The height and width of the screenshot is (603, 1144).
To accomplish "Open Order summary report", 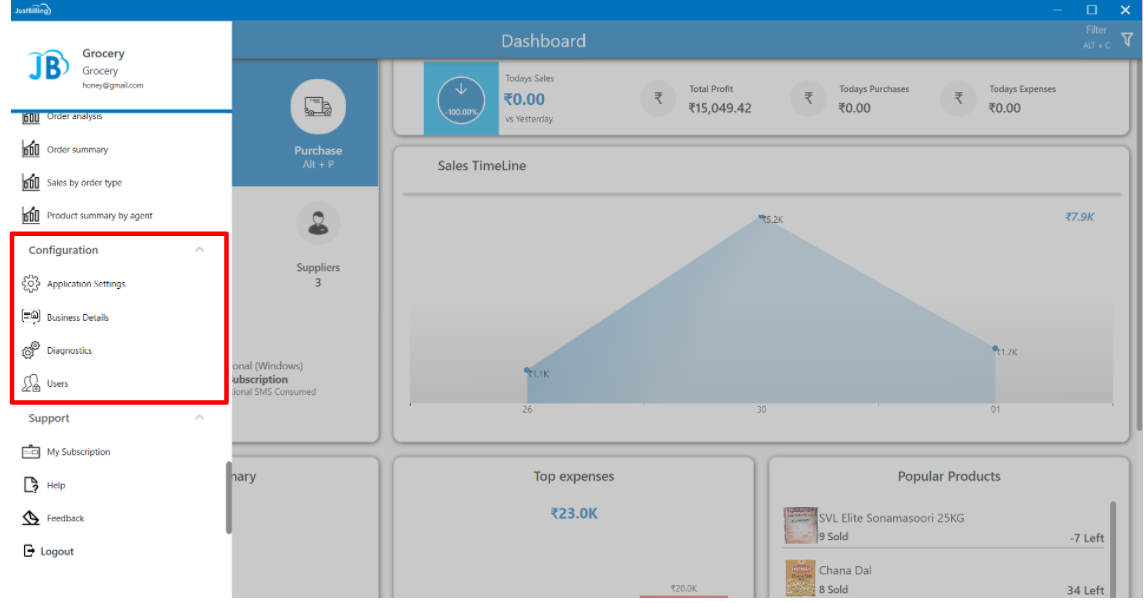I will click(77, 150).
